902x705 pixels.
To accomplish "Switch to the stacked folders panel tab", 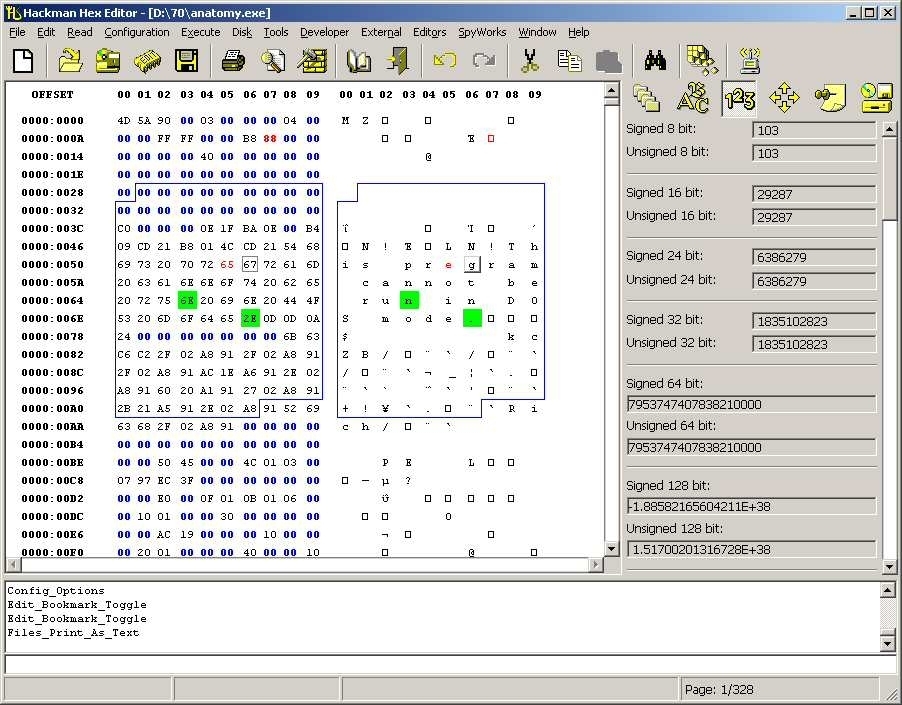I will (x=647, y=98).
